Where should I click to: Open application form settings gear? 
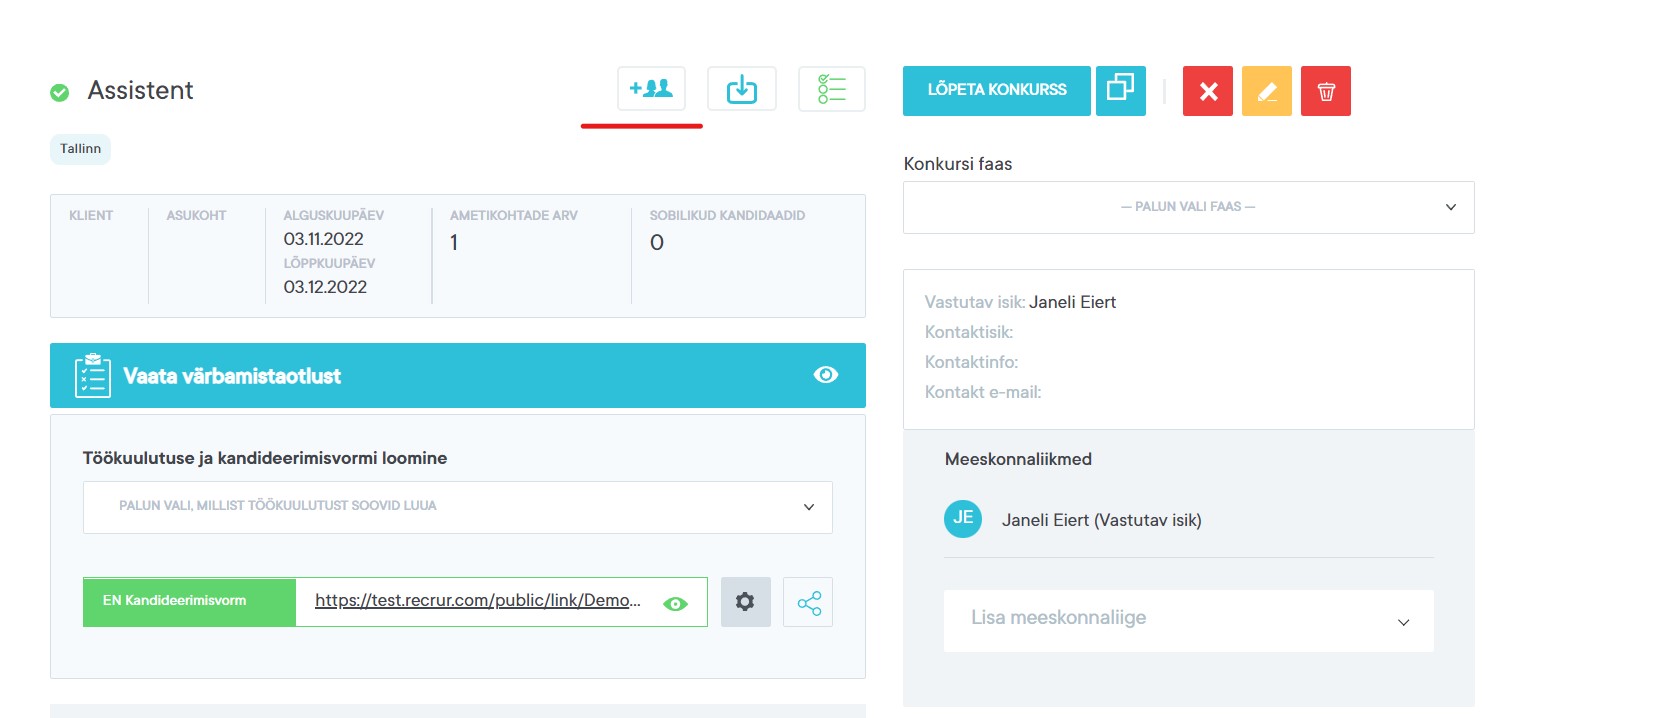(x=745, y=602)
